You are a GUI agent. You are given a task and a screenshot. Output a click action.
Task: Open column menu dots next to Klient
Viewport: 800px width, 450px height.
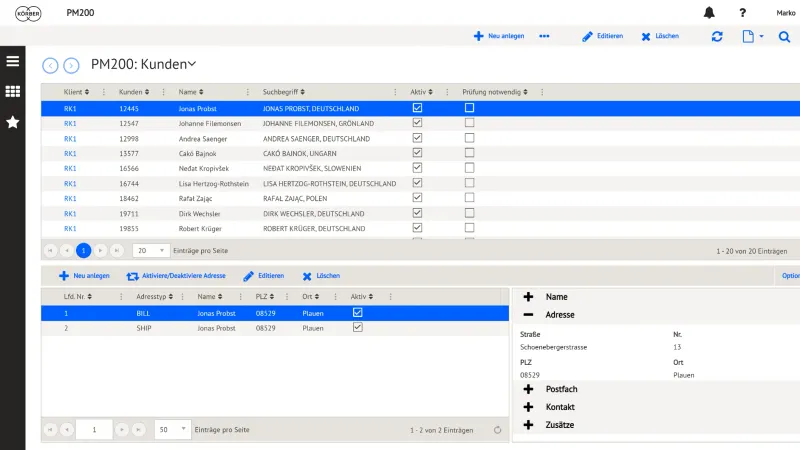[x=104, y=92]
